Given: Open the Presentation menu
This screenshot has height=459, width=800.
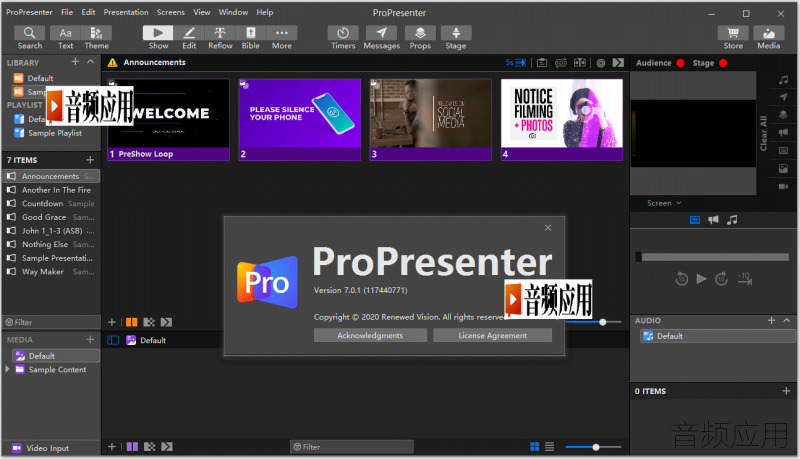Looking at the screenshot, I should (x=126, y=12).
